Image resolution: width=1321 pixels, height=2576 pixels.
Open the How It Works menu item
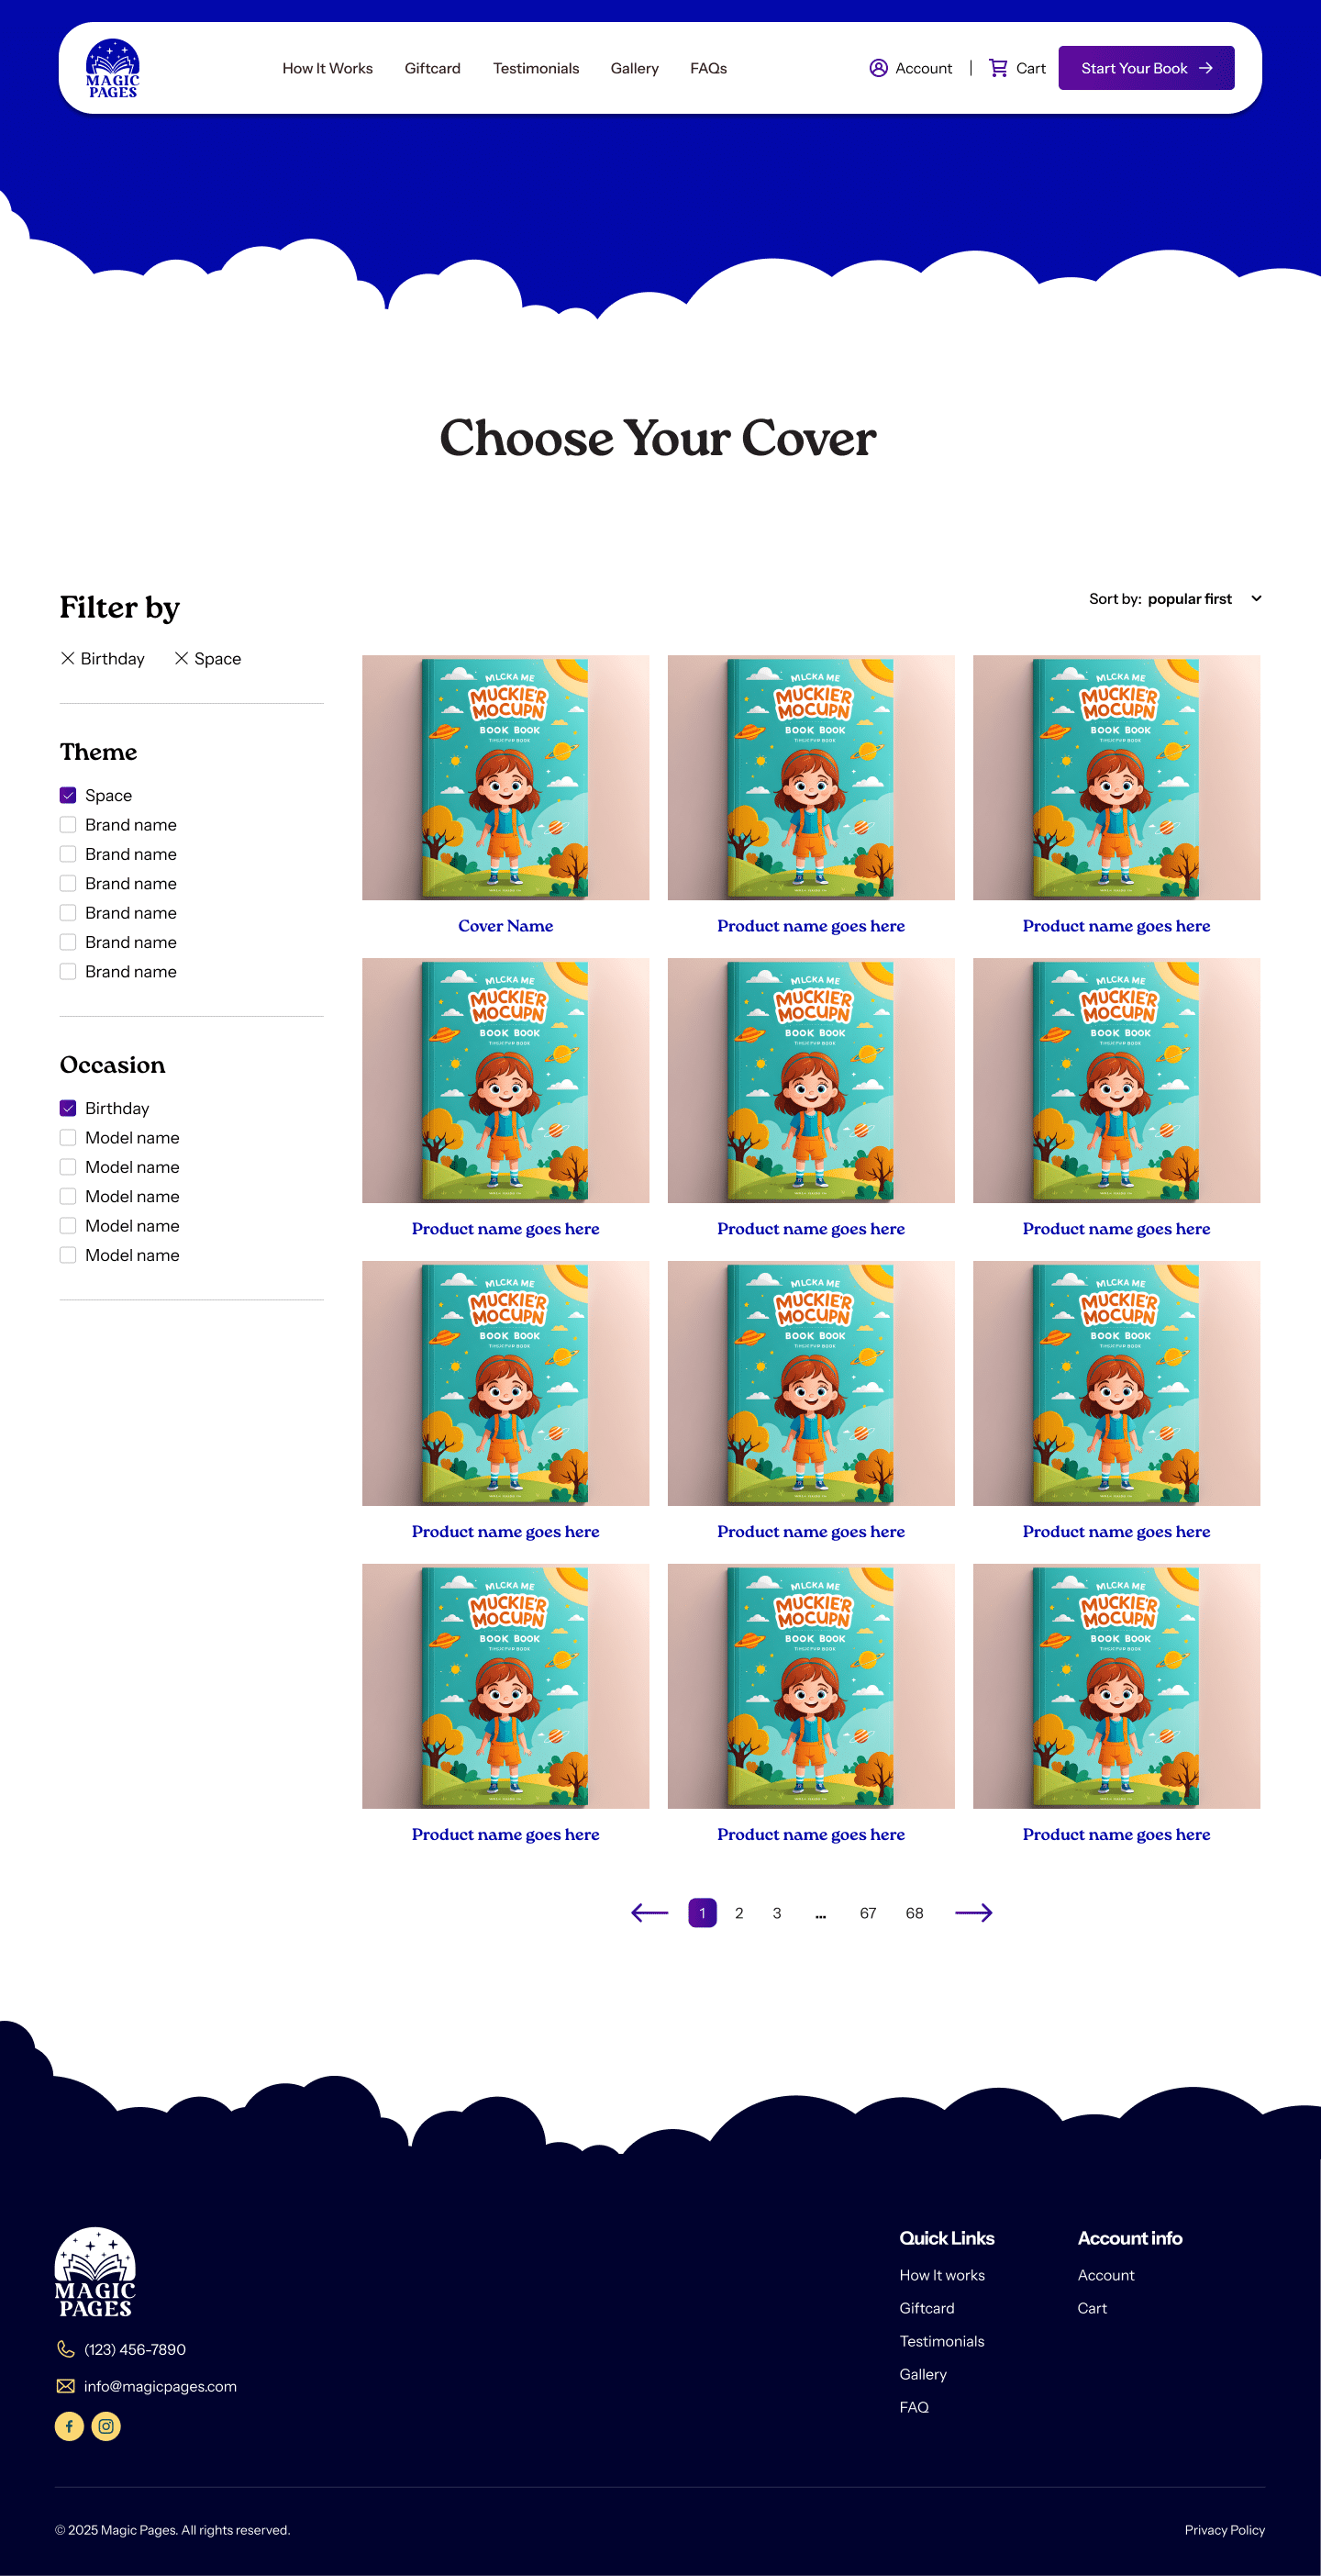pyautogui.click(x=327, y=68)
